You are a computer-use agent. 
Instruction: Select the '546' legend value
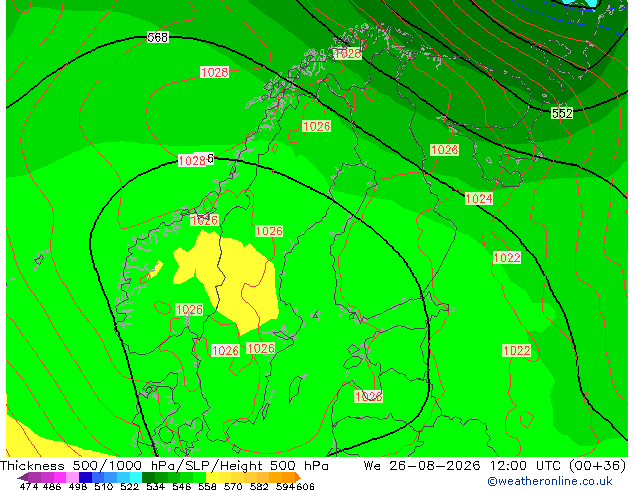pyautogui.click(x=182, y=486)
